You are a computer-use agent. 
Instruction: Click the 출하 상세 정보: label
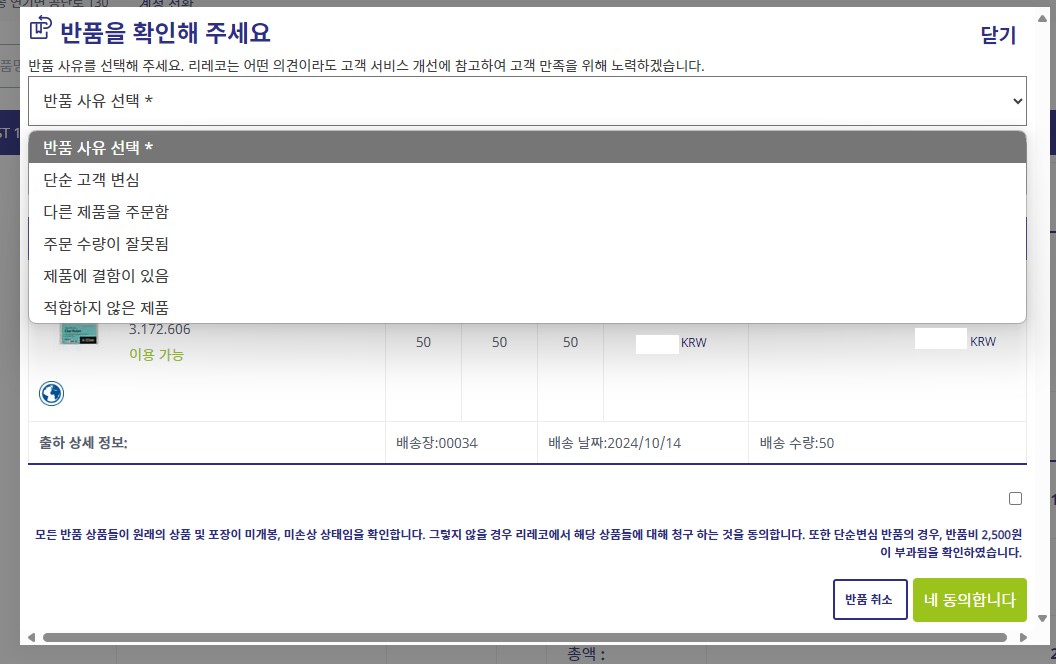point(83,442)
